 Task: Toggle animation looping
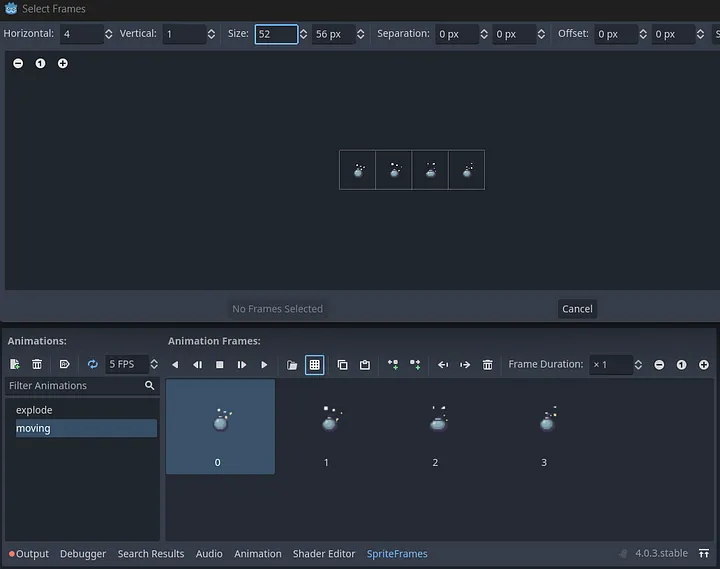pos(93,365)
